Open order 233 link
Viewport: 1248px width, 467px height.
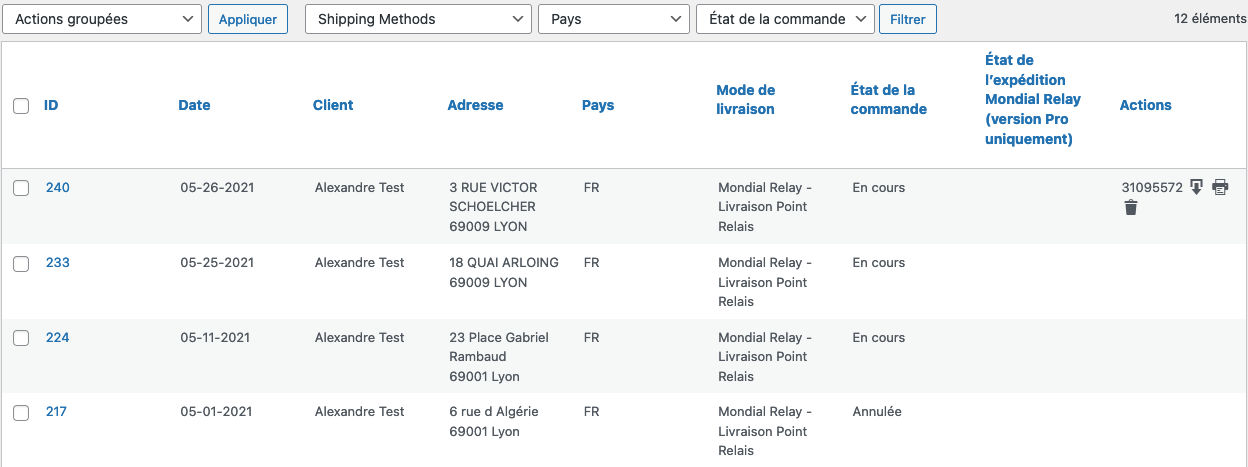pyautogui.click(x=58, y=262)
